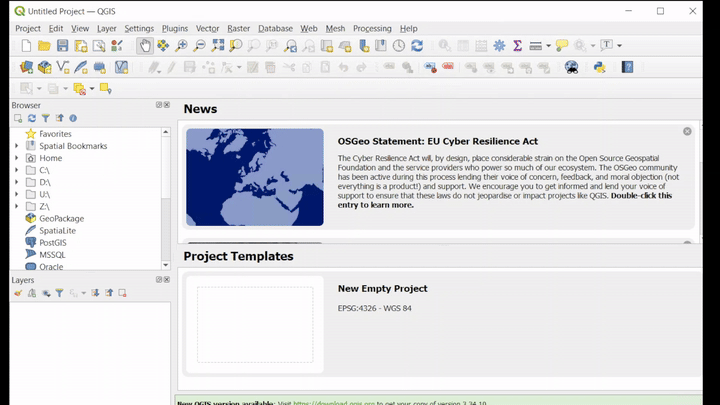Expand the Home tree node

click(17, 158)
